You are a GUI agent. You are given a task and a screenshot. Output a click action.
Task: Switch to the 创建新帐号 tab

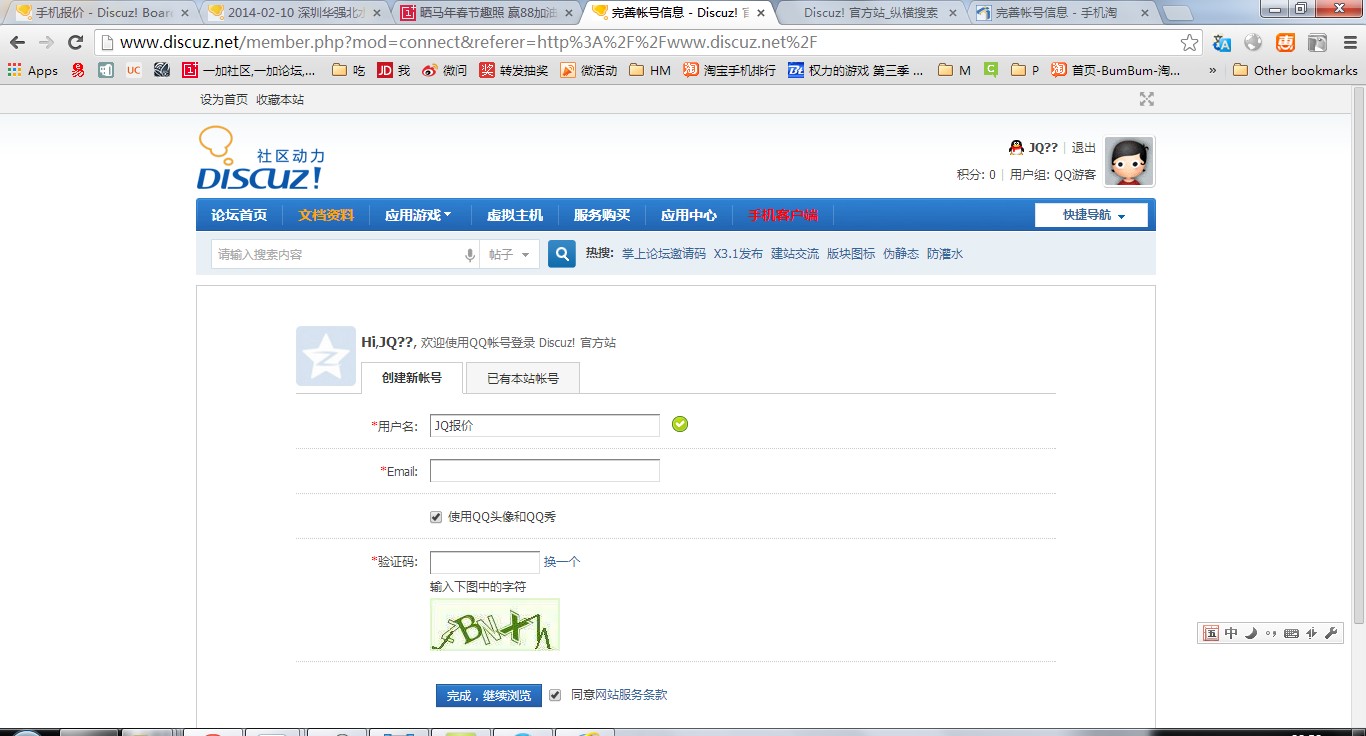(412, 378)
